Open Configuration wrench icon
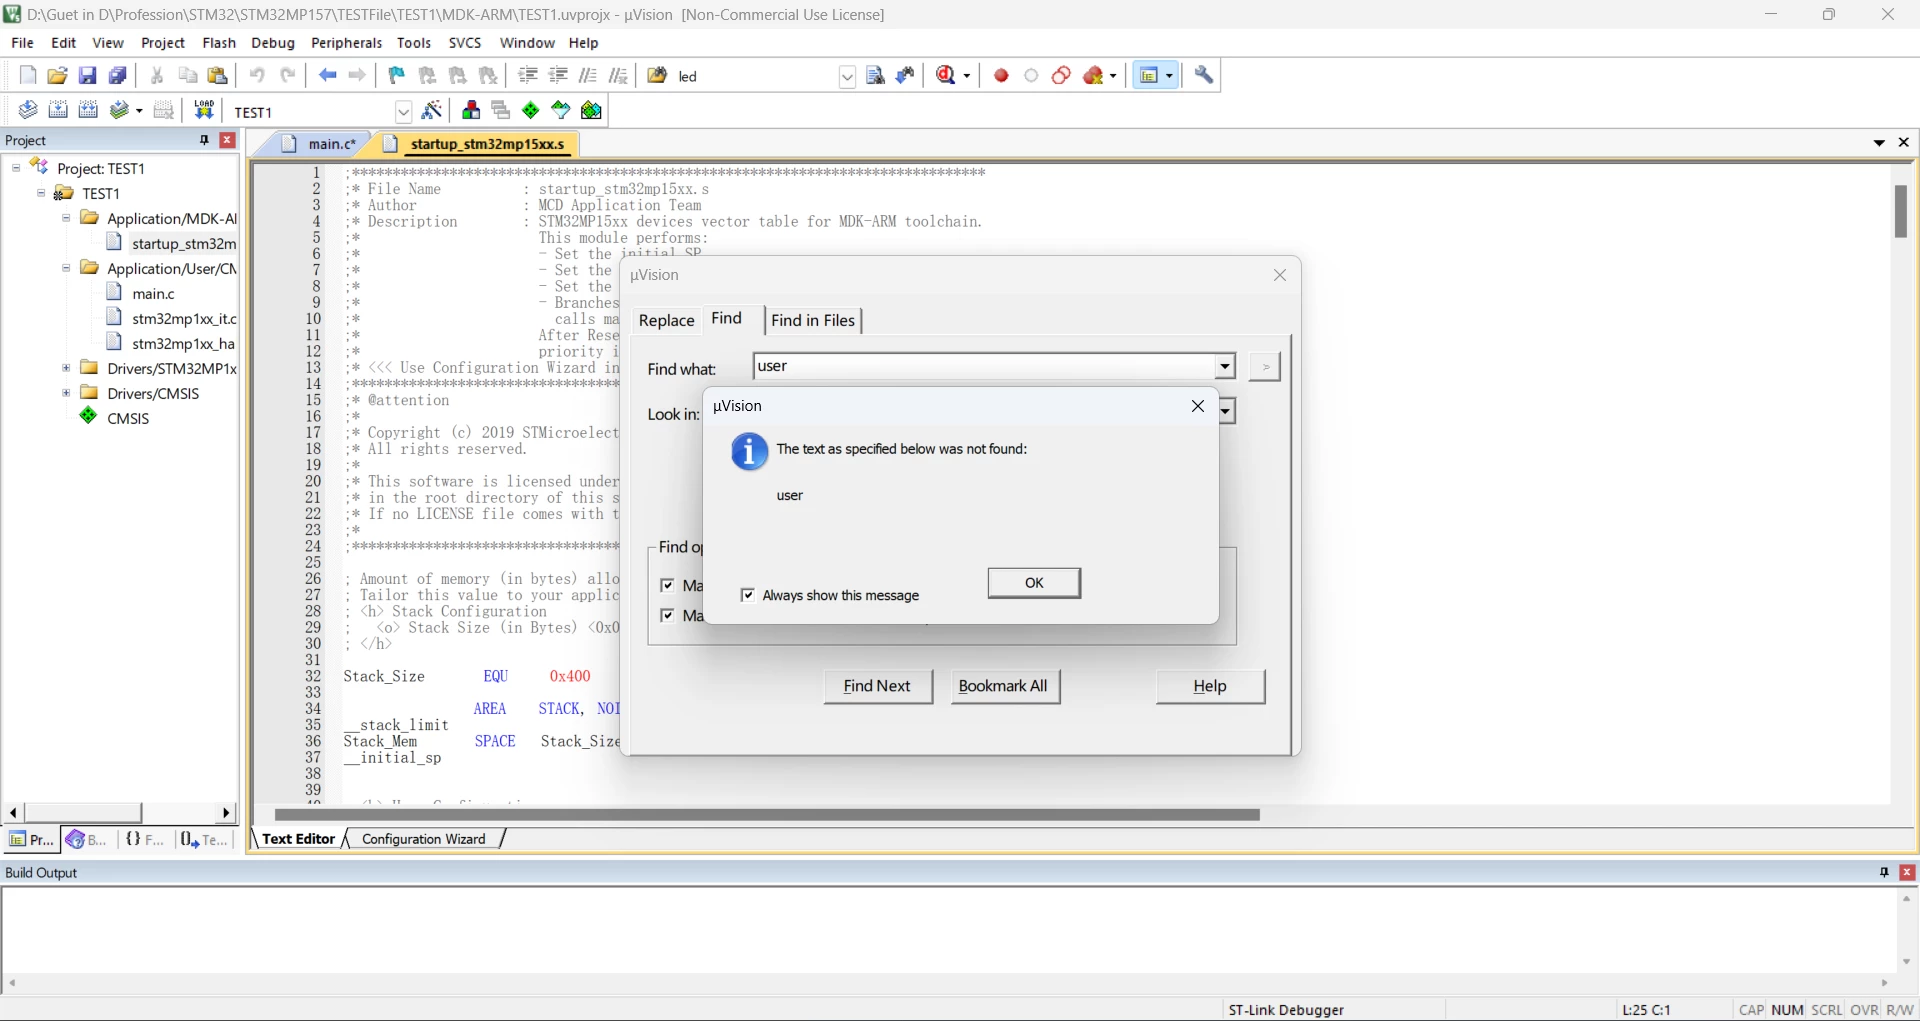 (1204, 76)
